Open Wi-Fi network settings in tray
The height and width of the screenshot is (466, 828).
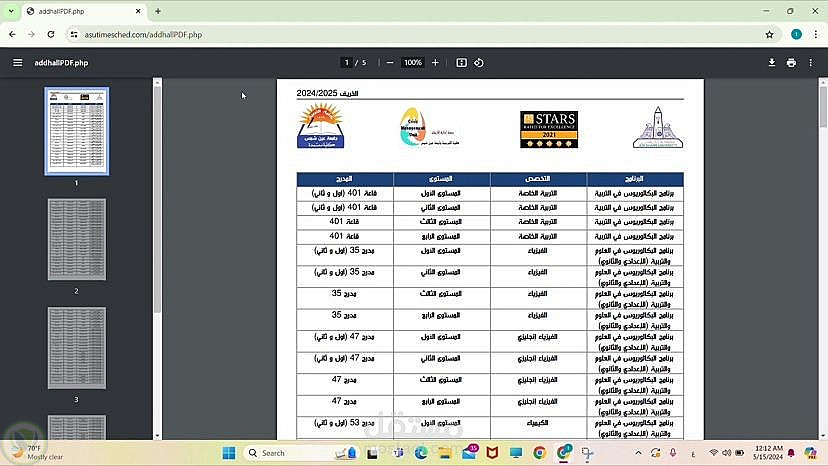click(714, 453)
